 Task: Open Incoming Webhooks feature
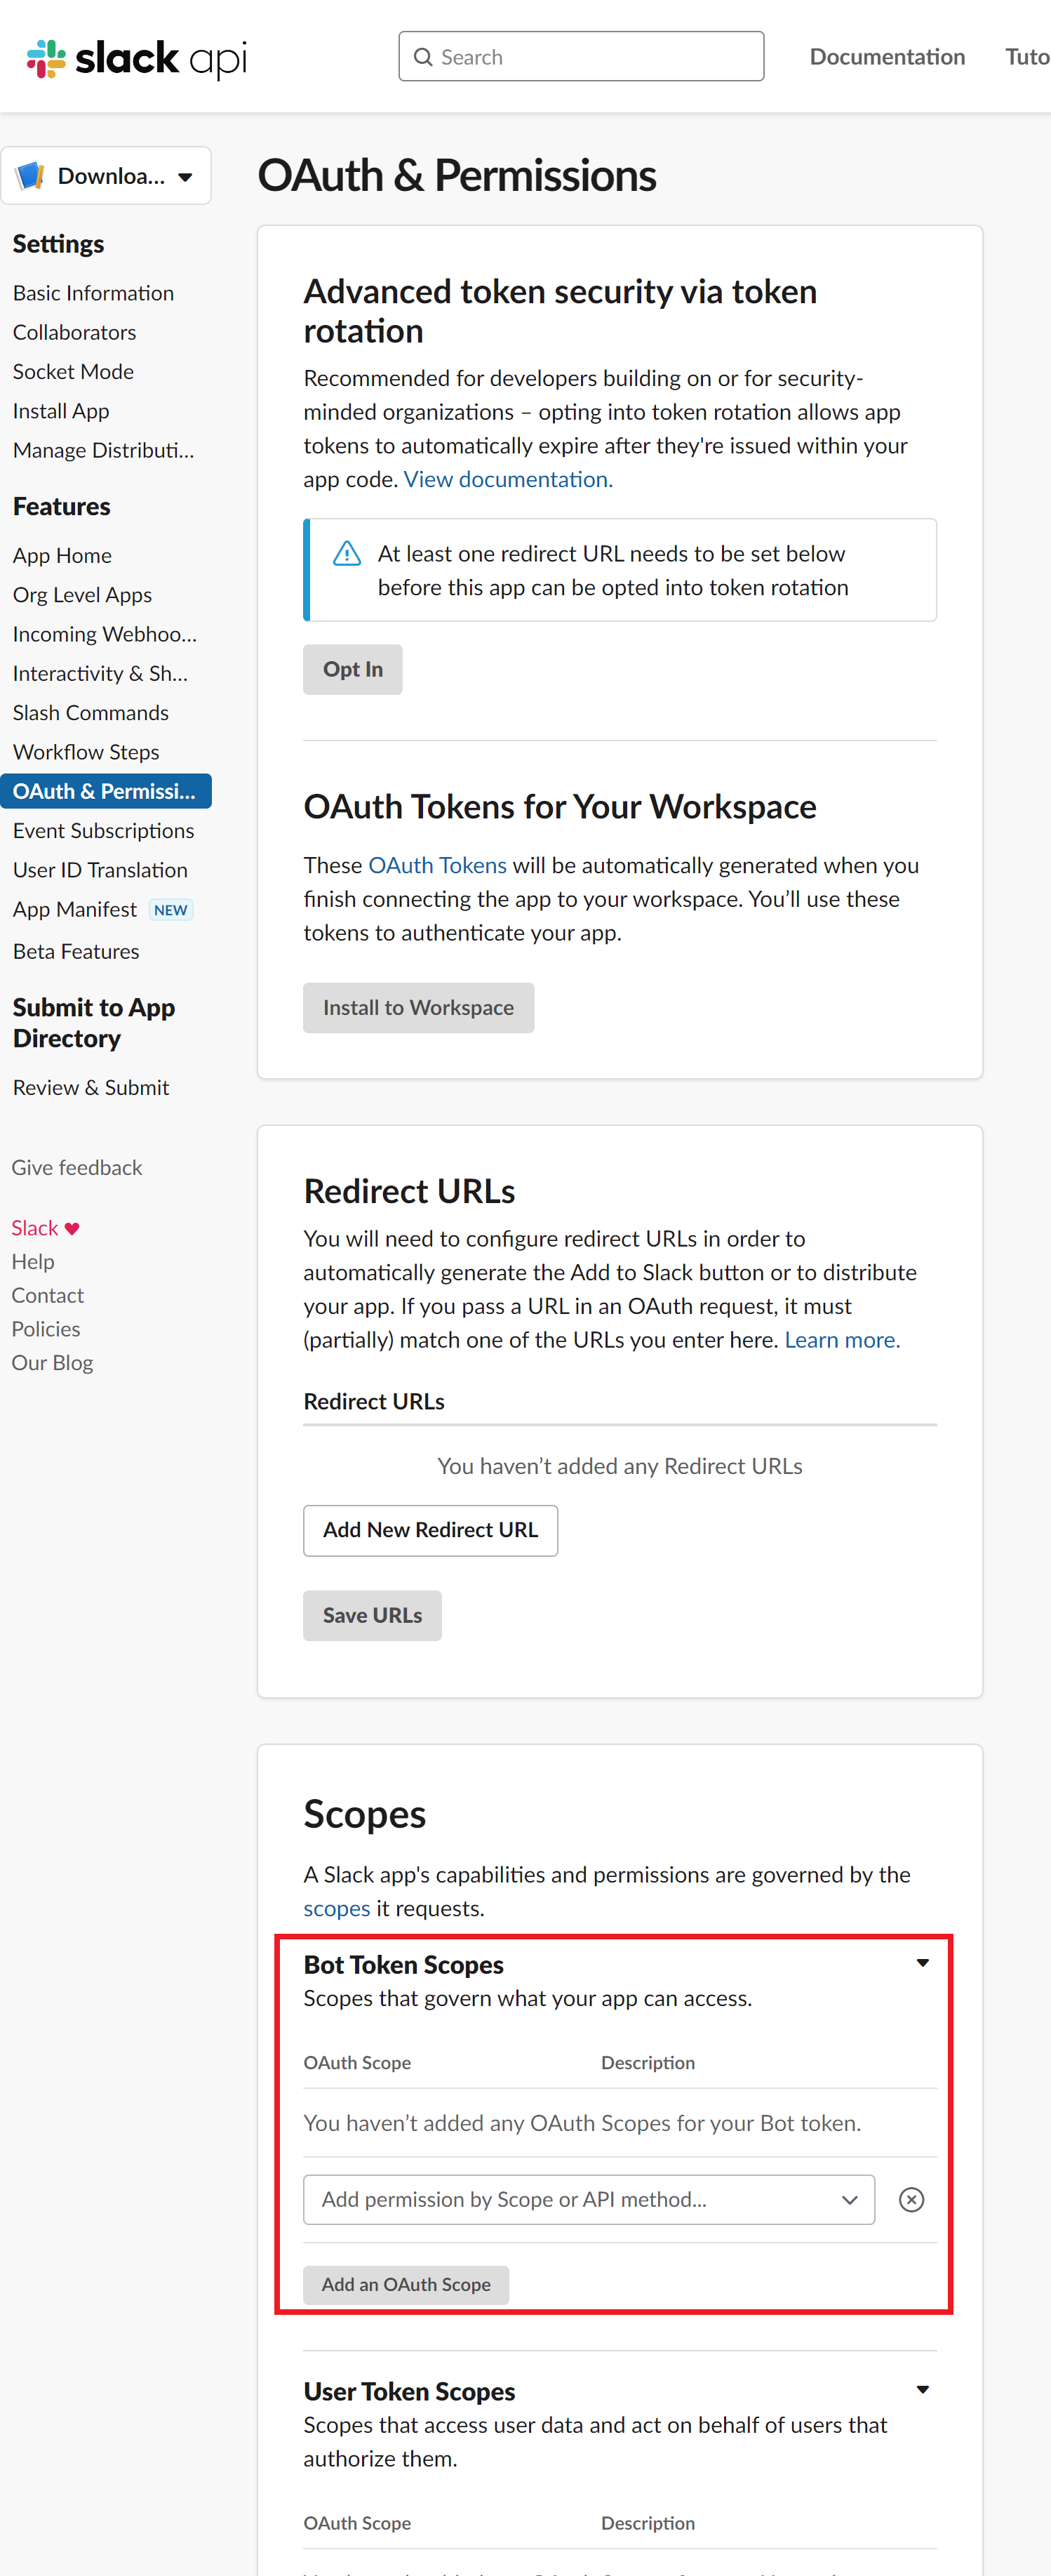click(x=105, y=634)
